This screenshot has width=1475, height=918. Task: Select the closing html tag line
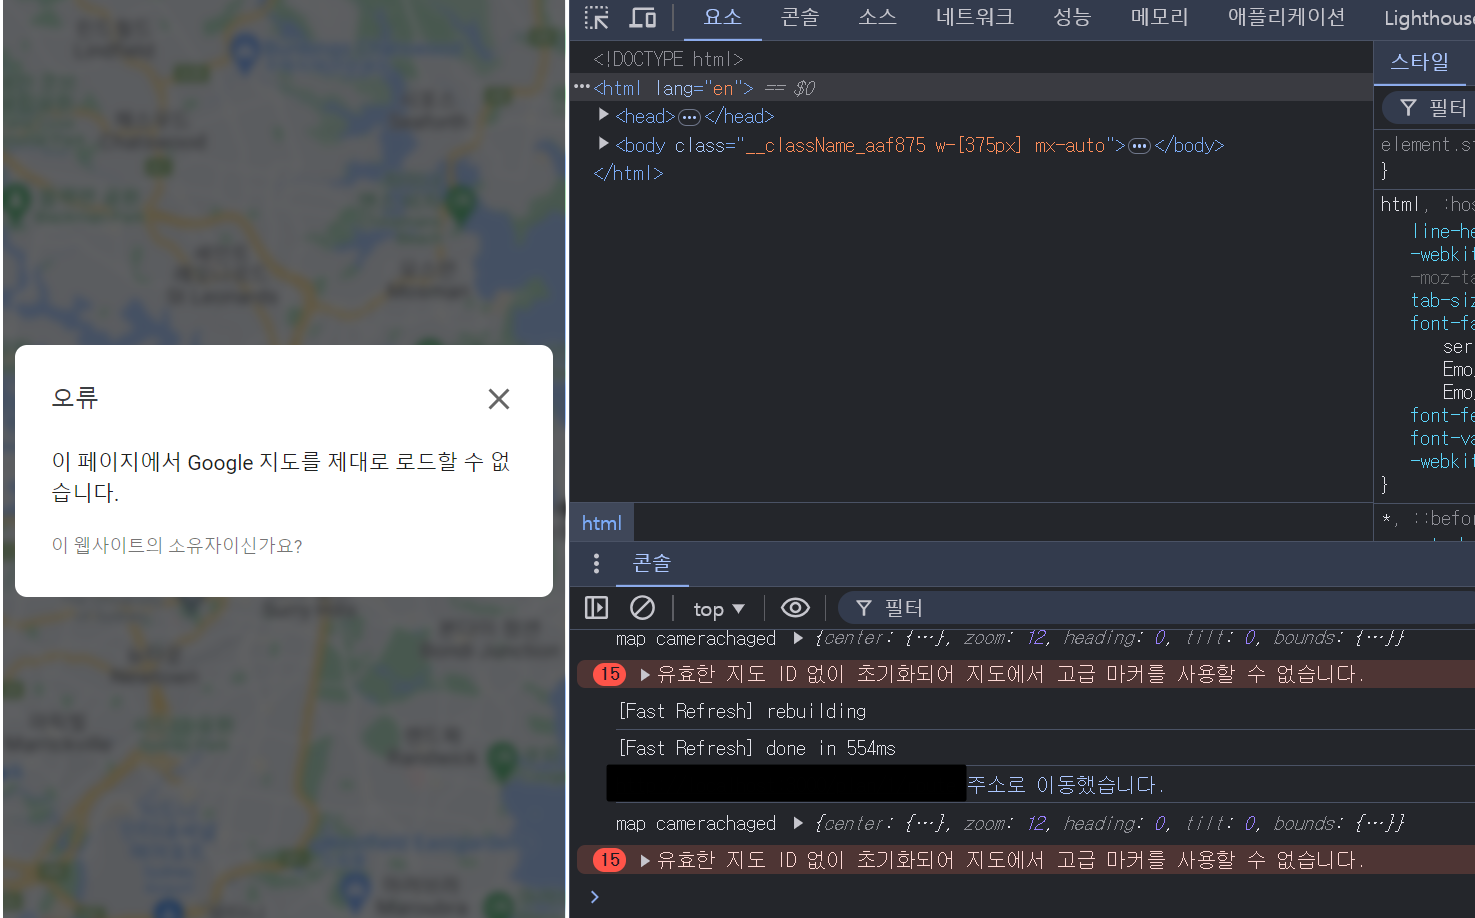[628, 173]
